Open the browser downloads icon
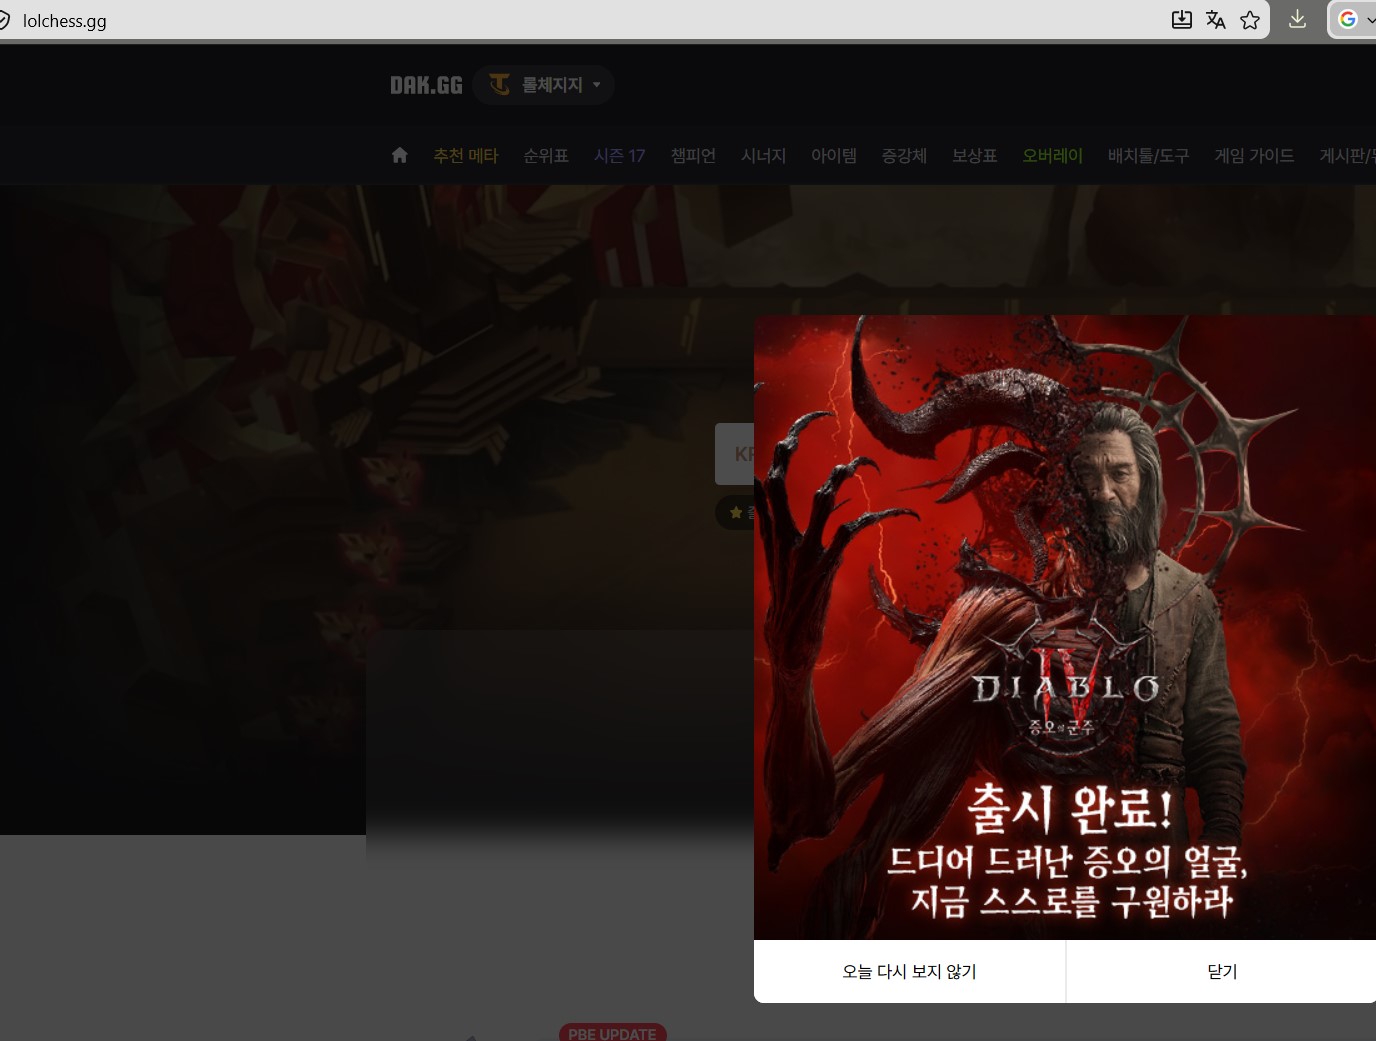Screen dimensions: 1376x1041 coord(1297,19)
